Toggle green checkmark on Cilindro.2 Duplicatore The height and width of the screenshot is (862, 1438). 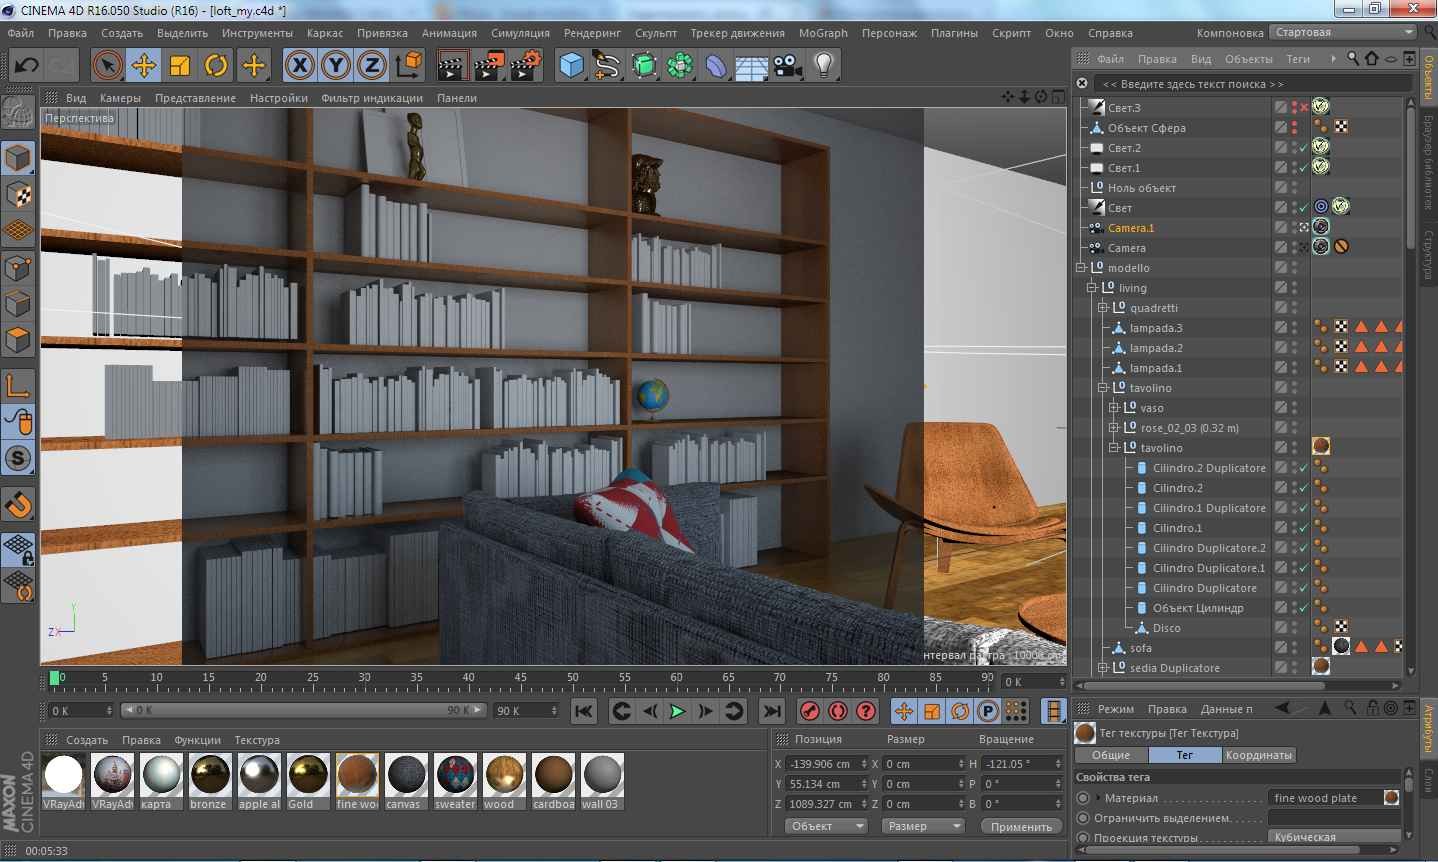1303,468
